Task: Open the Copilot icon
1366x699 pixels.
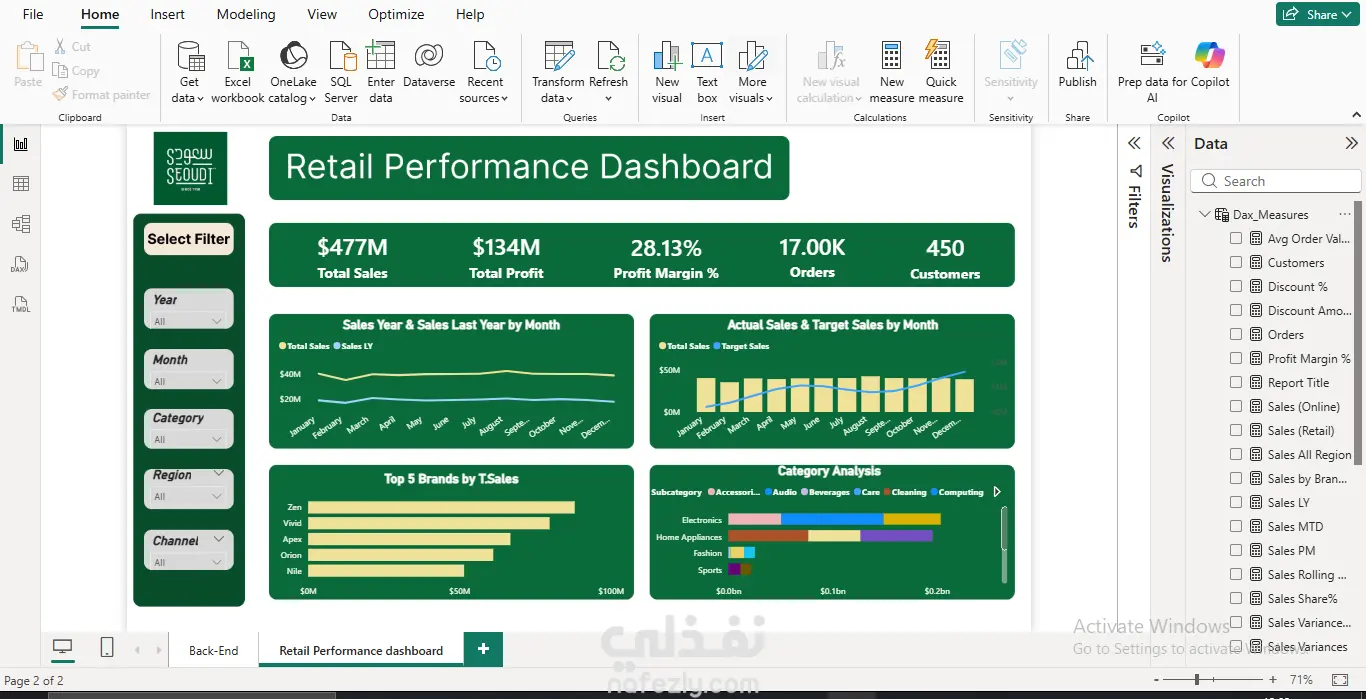Action: 1209,55
